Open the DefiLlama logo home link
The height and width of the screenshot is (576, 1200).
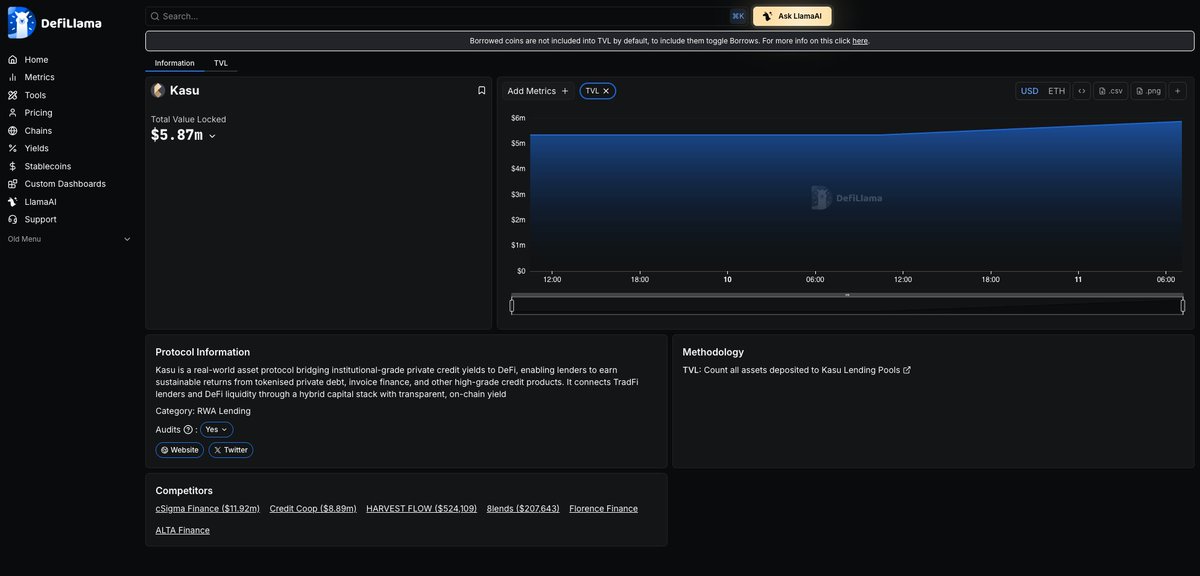click(x=55, y=22)
